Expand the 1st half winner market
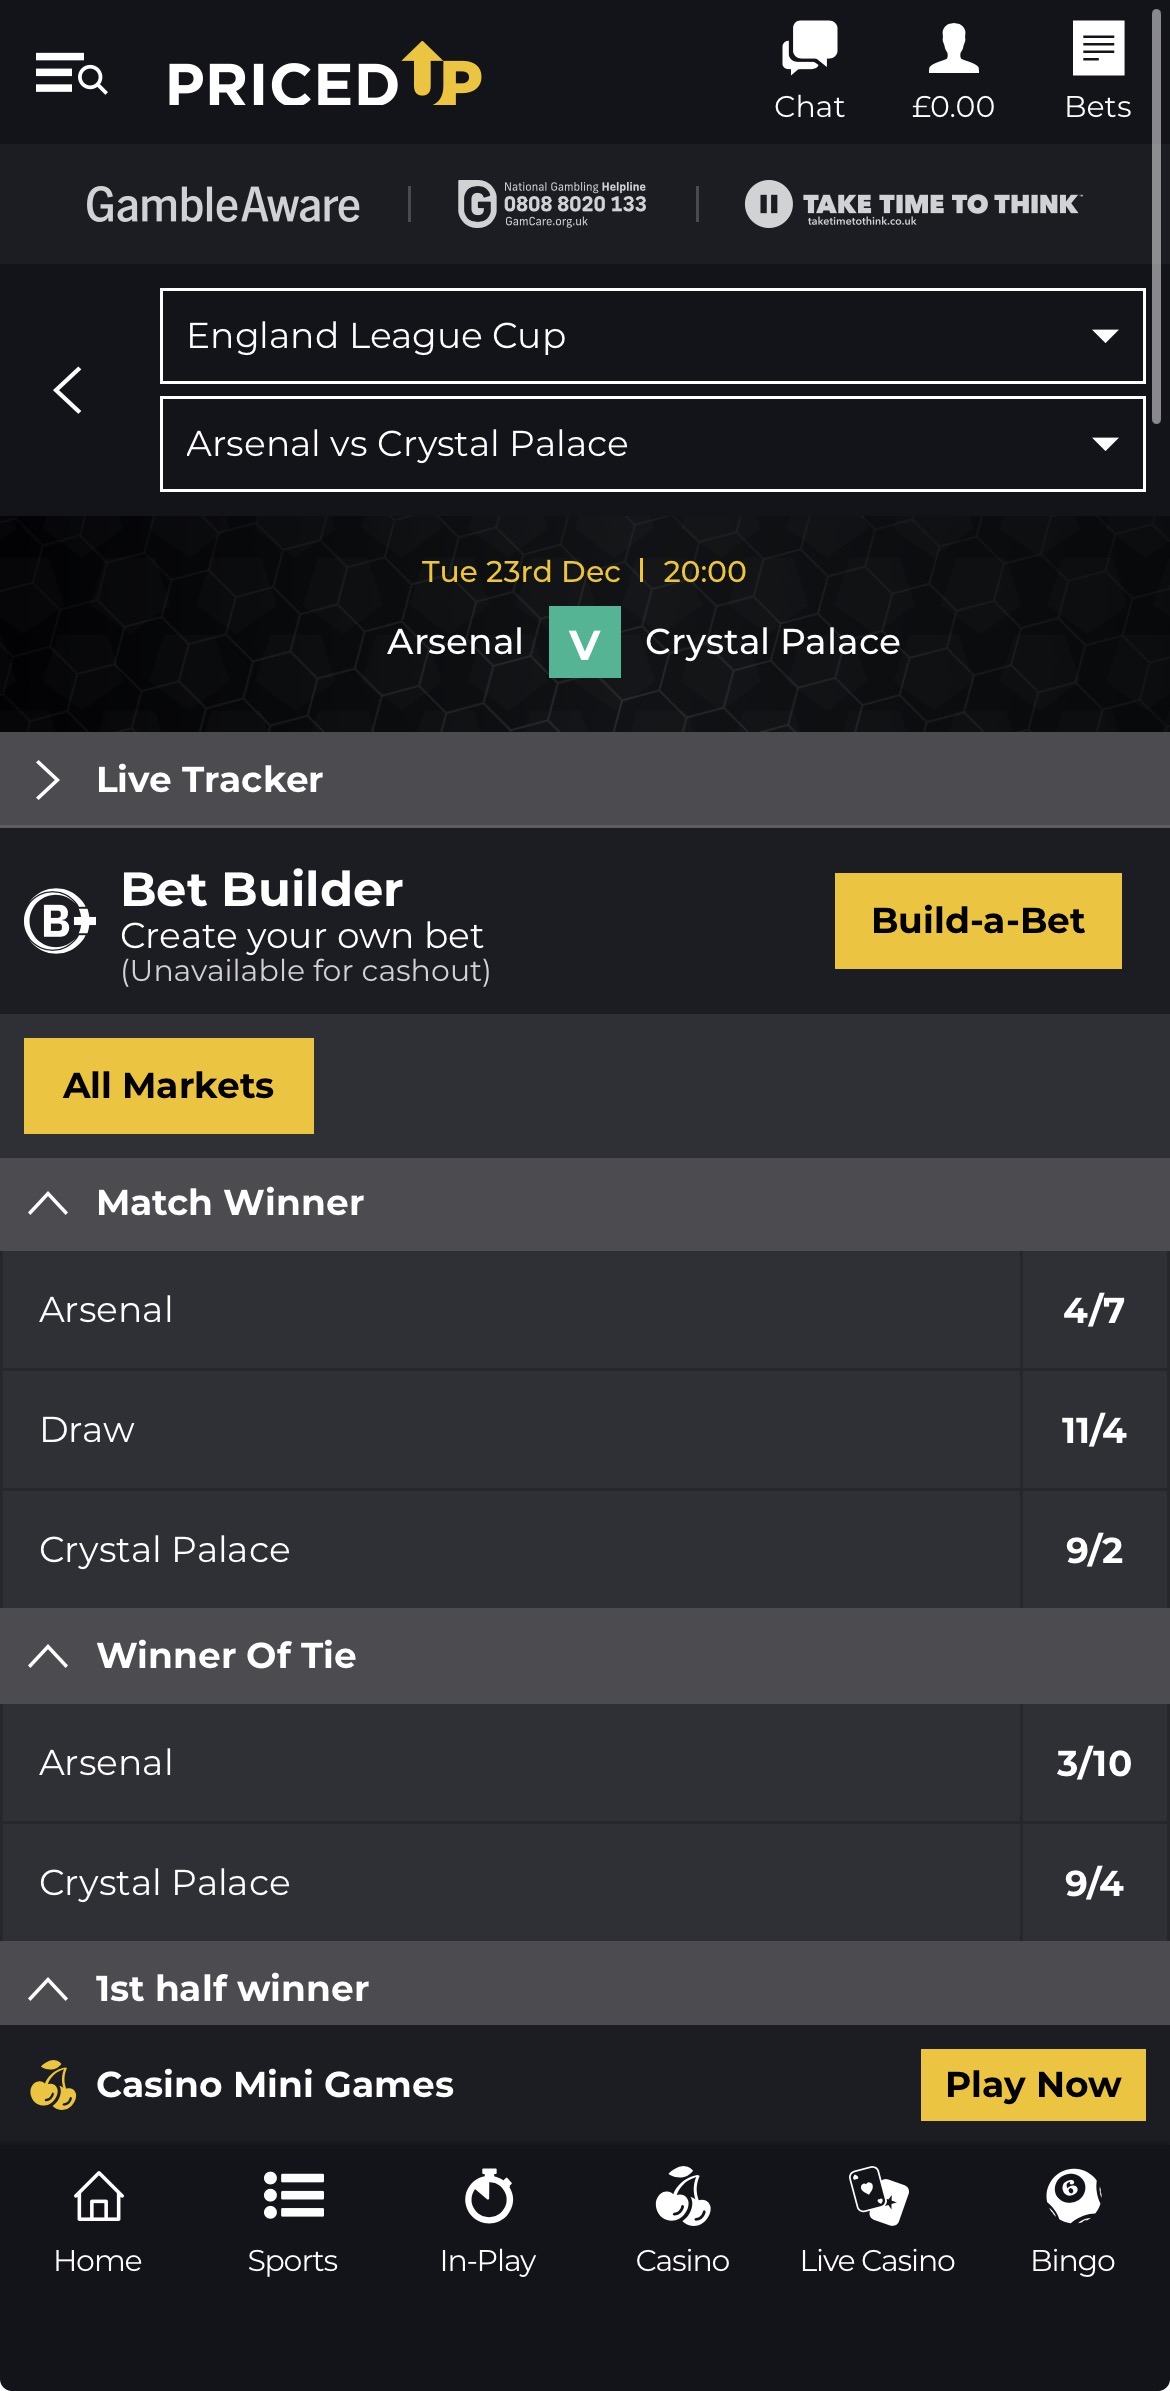 point(48,1988)
